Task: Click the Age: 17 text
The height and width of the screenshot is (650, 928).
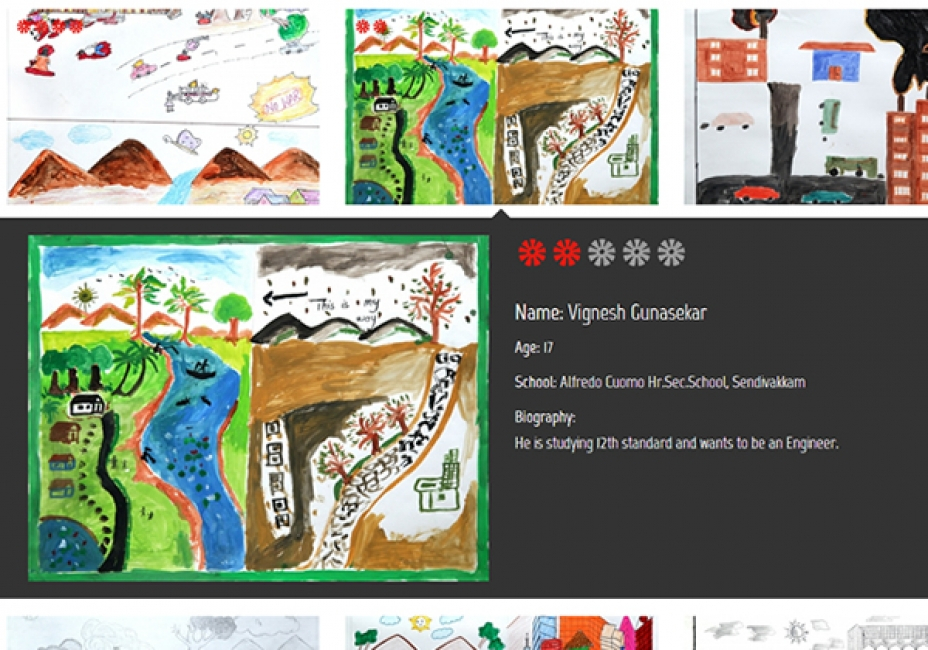Action: (534, 347)
